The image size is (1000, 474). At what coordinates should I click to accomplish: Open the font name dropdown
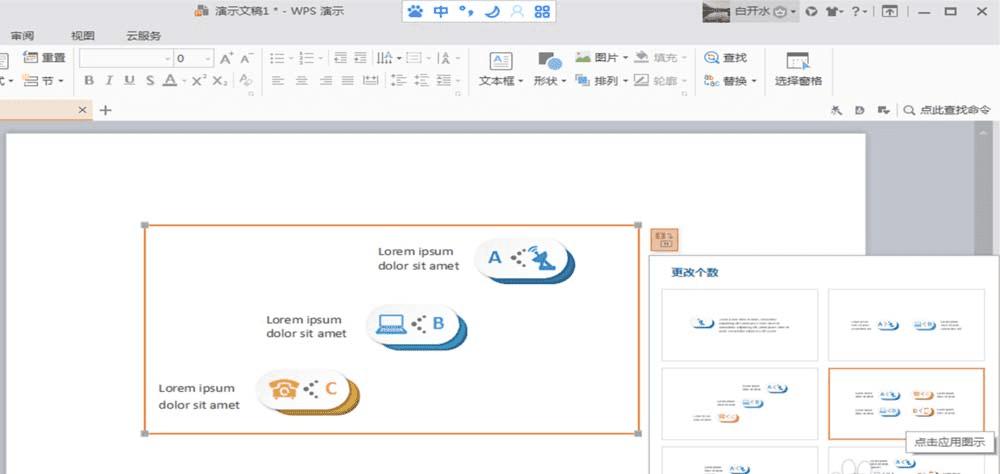coord(168,59)
